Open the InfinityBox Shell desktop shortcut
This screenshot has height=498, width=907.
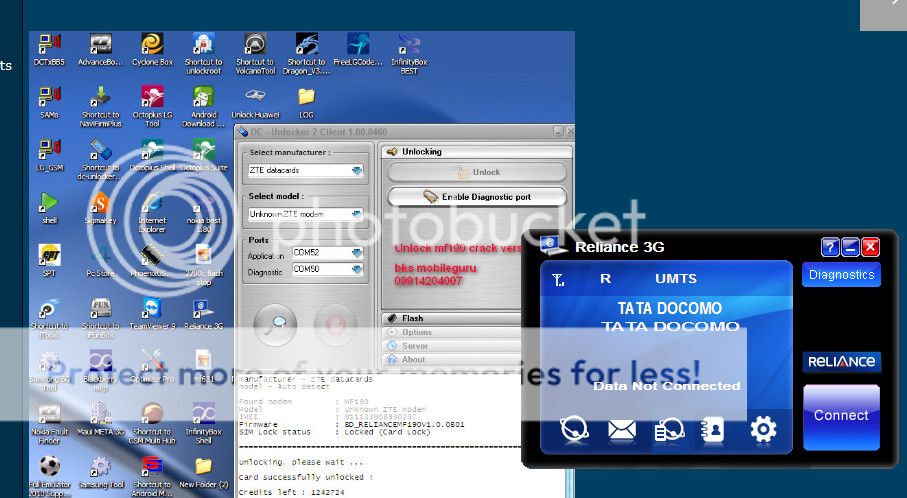coord(203,423)
